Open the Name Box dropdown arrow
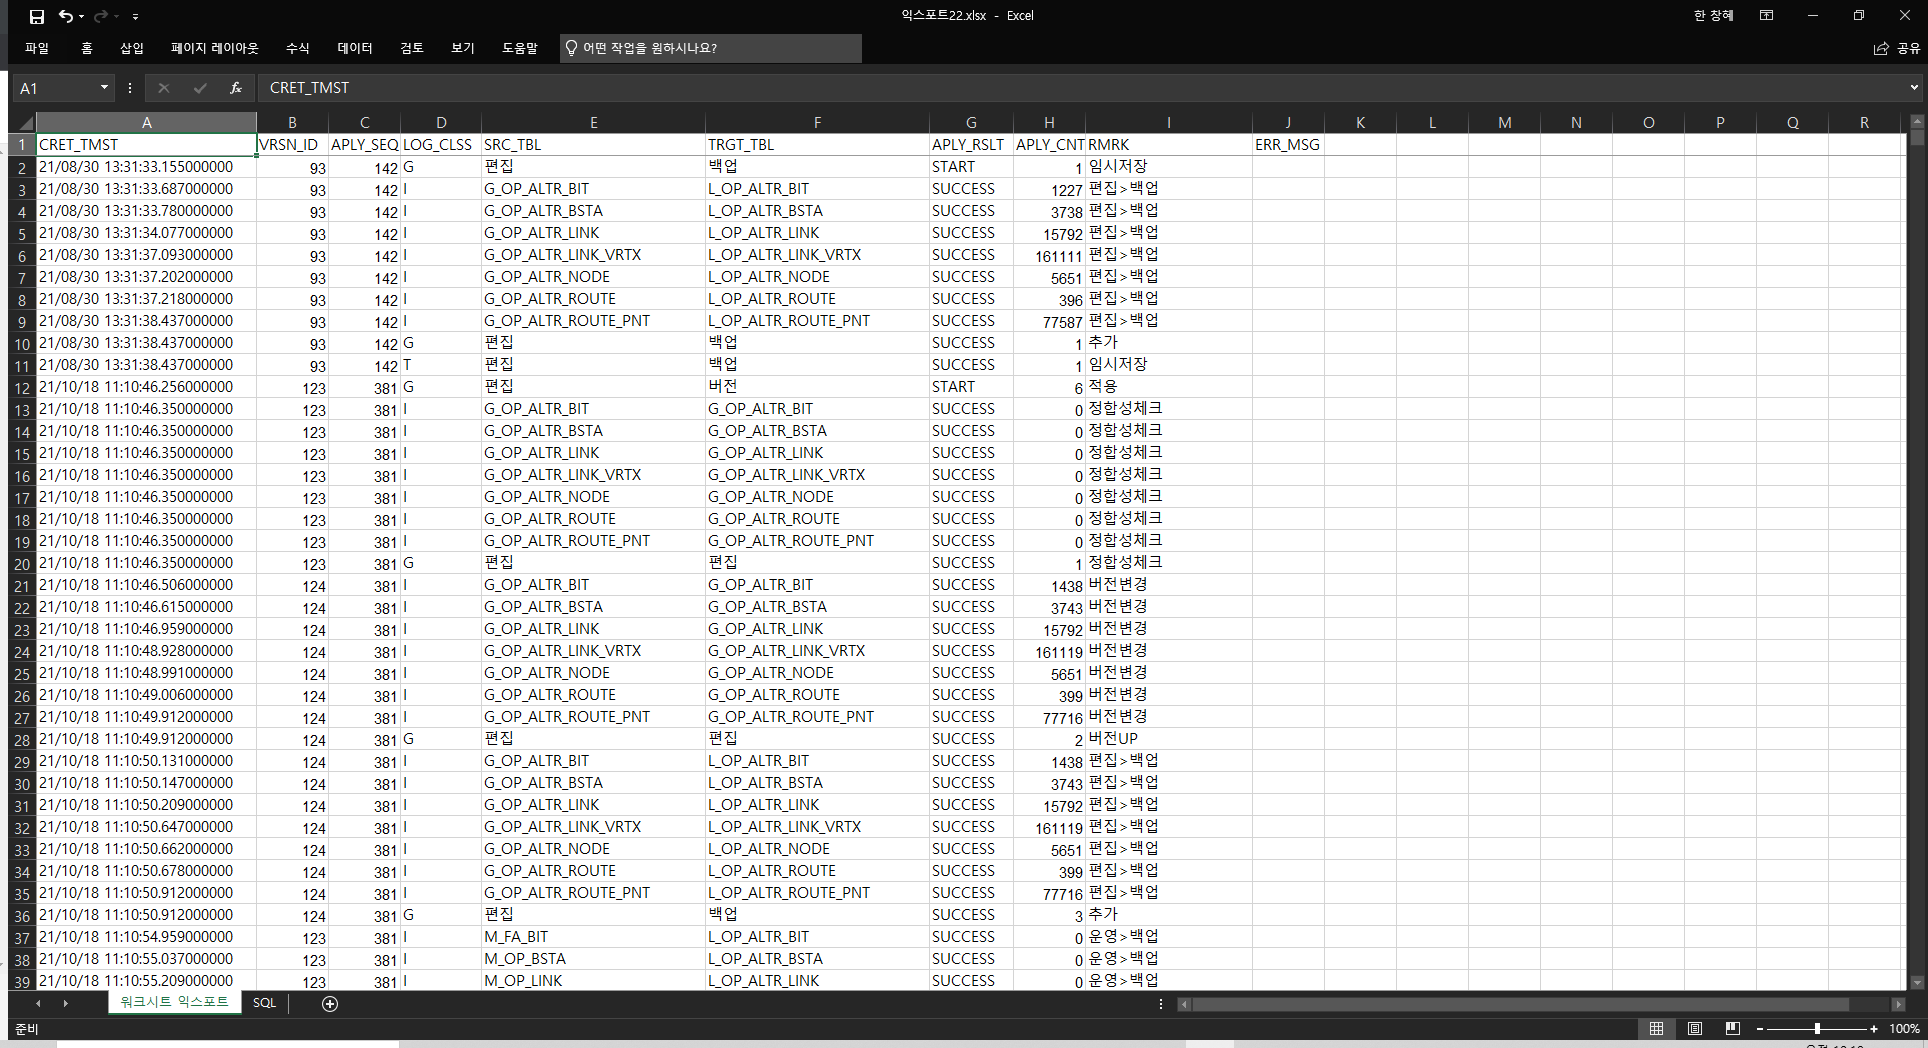Image resolution: width=1928 pixels, height=1048 pixels. coord(104,88)
